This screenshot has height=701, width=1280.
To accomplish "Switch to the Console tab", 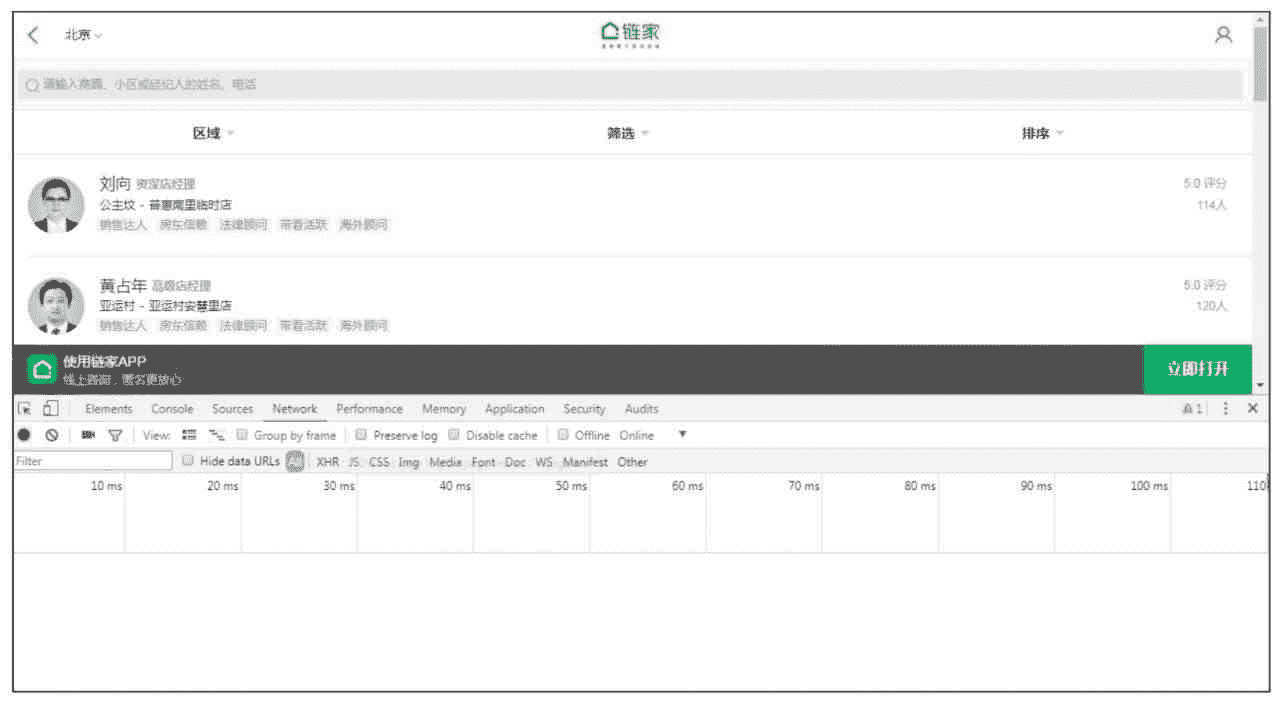I will [172, 409].
